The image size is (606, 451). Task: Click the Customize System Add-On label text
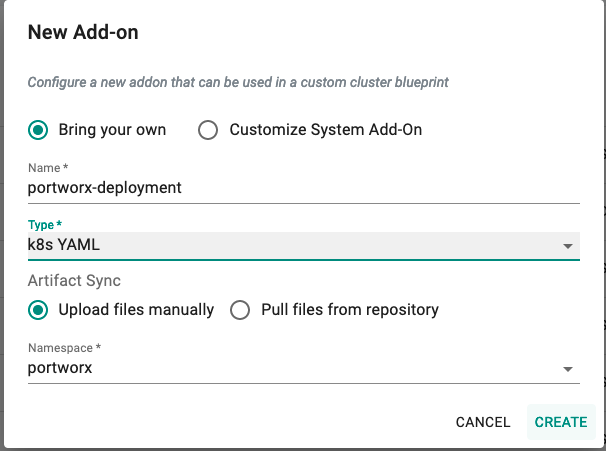click(x=326, y=130)
